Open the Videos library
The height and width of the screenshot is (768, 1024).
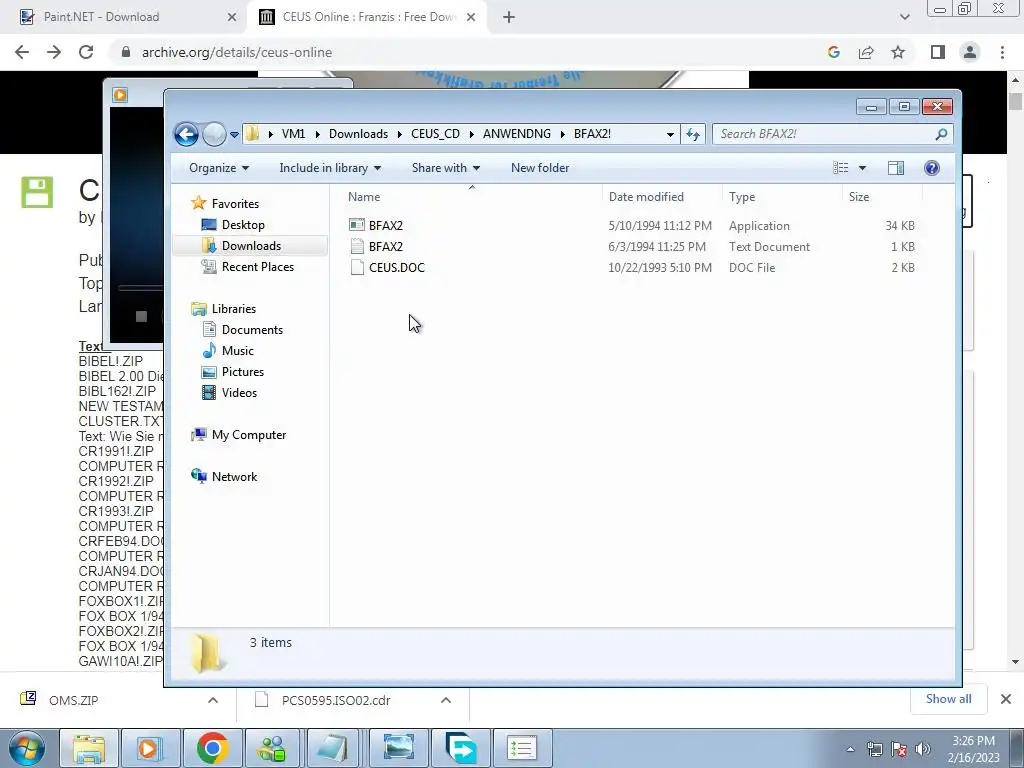239,392
